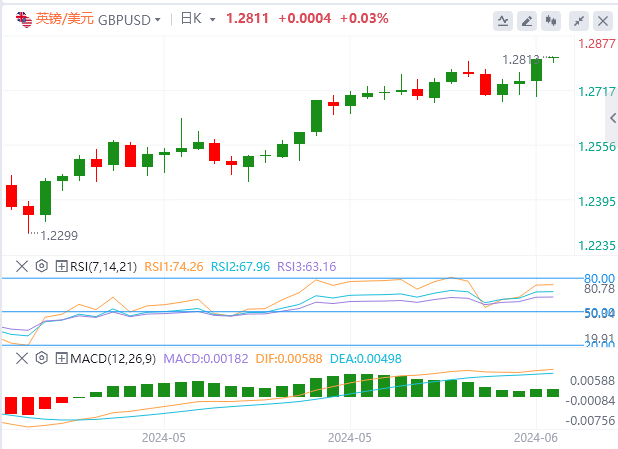Expand the right side panel arrow
The height and width of the screenshot is (449, 618).
pos(612,118)
